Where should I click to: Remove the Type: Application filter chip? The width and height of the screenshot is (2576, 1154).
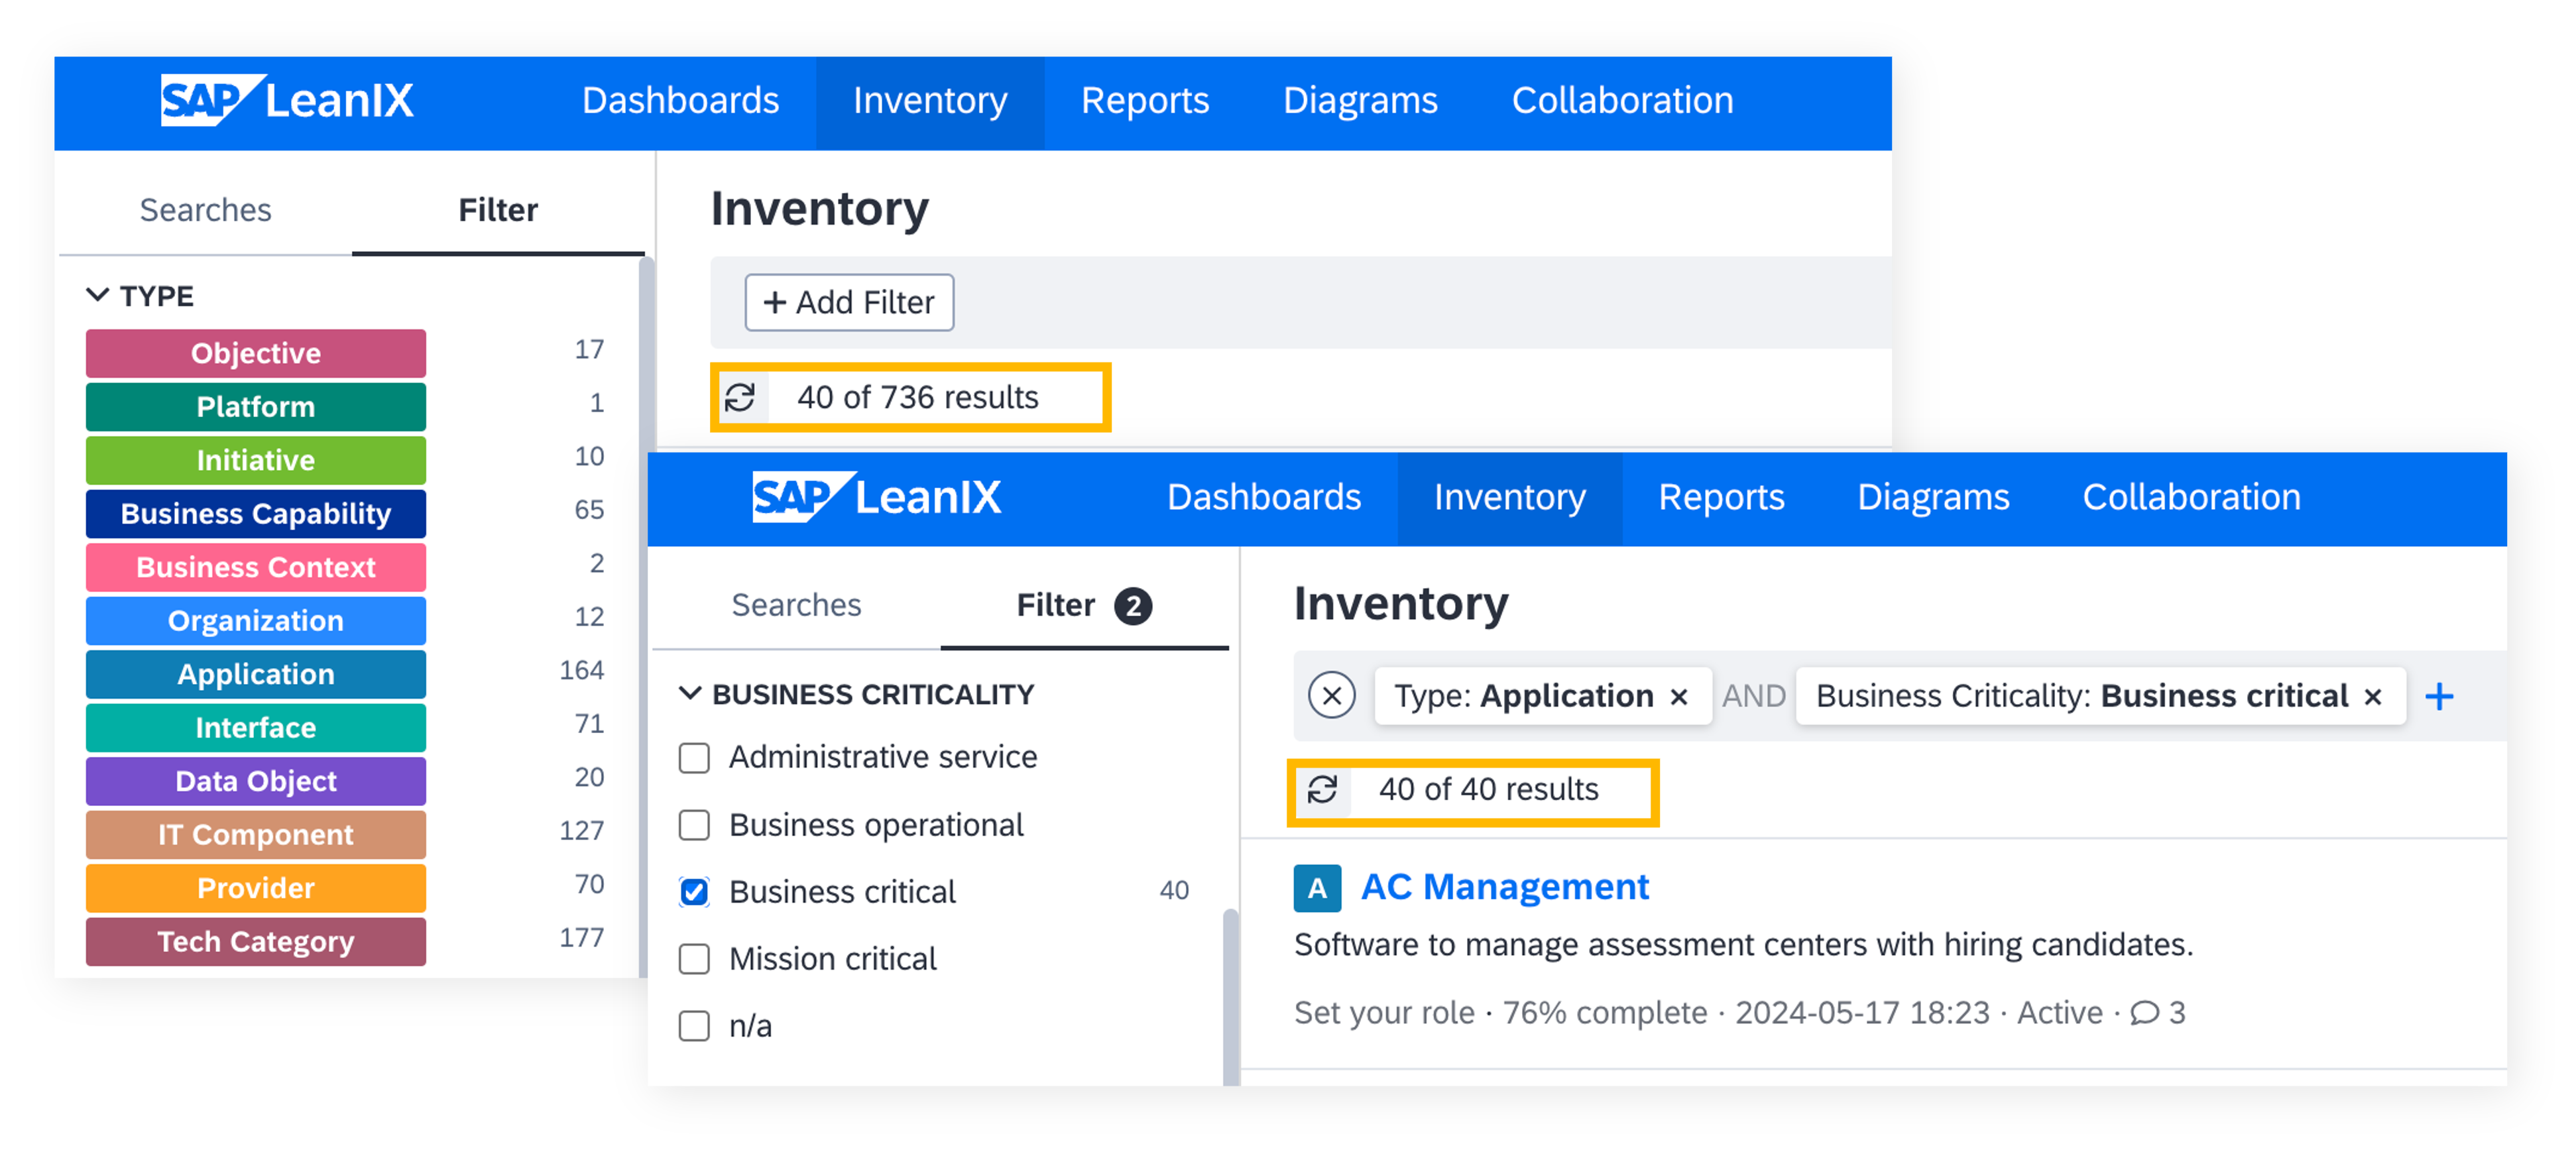pyautogui.click(x=1679, y=697)
